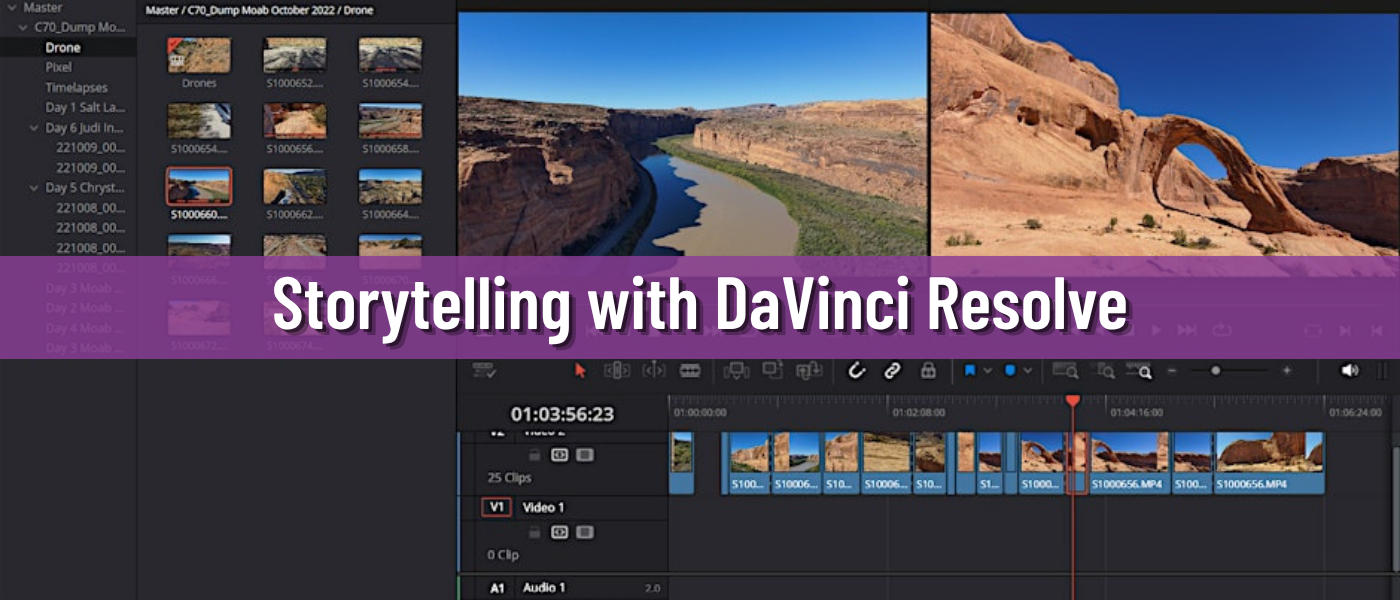Select the S1000656 clip thumbnail
This screenshot has height=600, width=1400.
coord(294,120)
